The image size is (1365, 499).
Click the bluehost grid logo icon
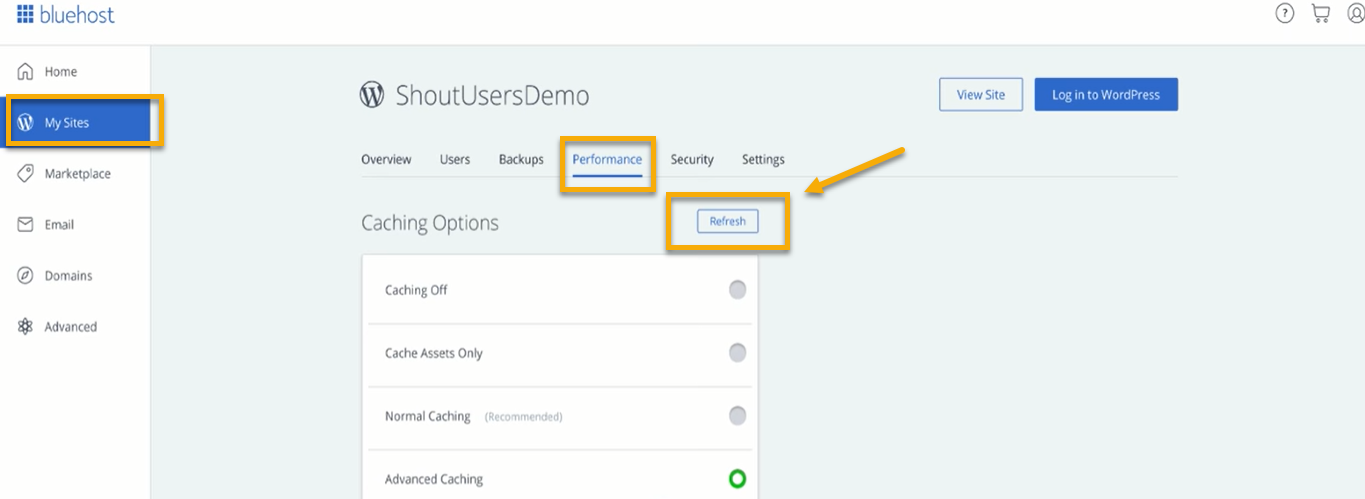25,14
